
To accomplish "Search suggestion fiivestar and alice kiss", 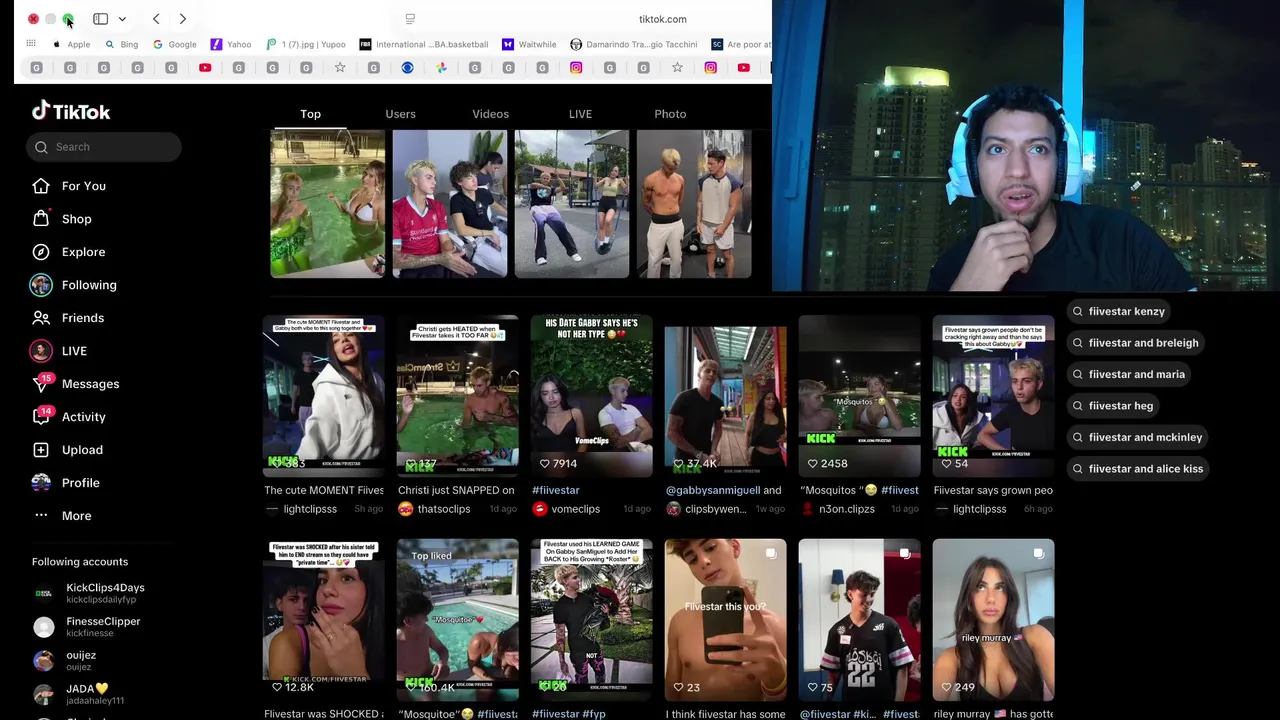I will (x=1137, y=469).
